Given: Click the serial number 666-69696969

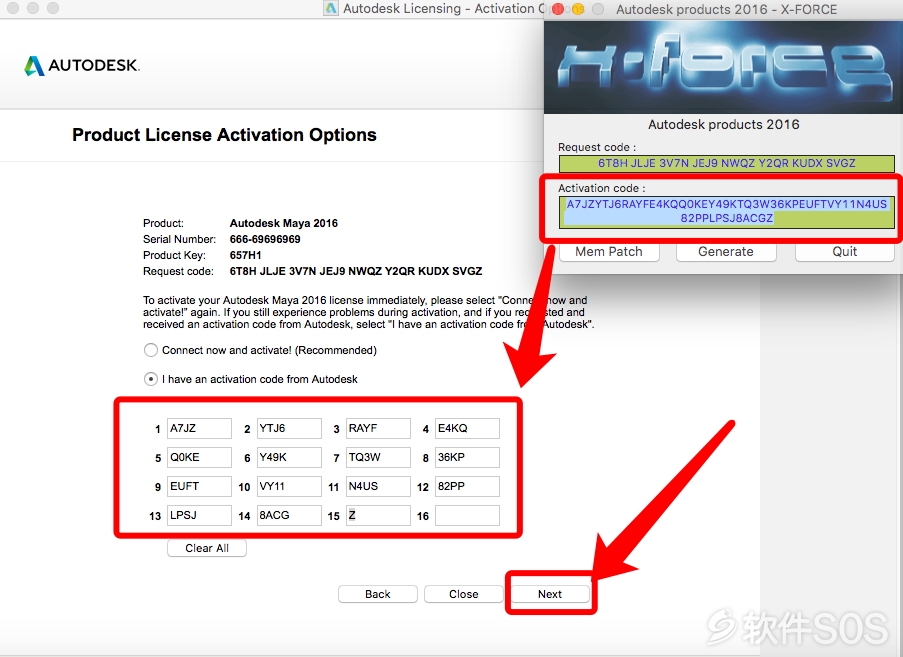Looking at the screenshot, I should pyautogui.click(x=265, y=239).
